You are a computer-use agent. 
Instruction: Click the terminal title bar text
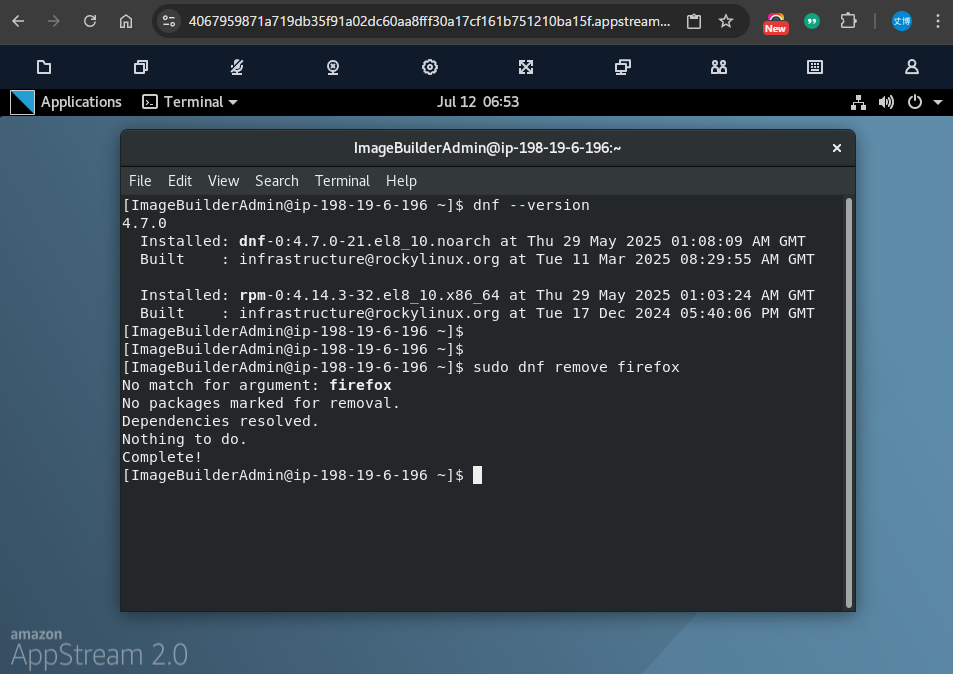click(487, 148)
